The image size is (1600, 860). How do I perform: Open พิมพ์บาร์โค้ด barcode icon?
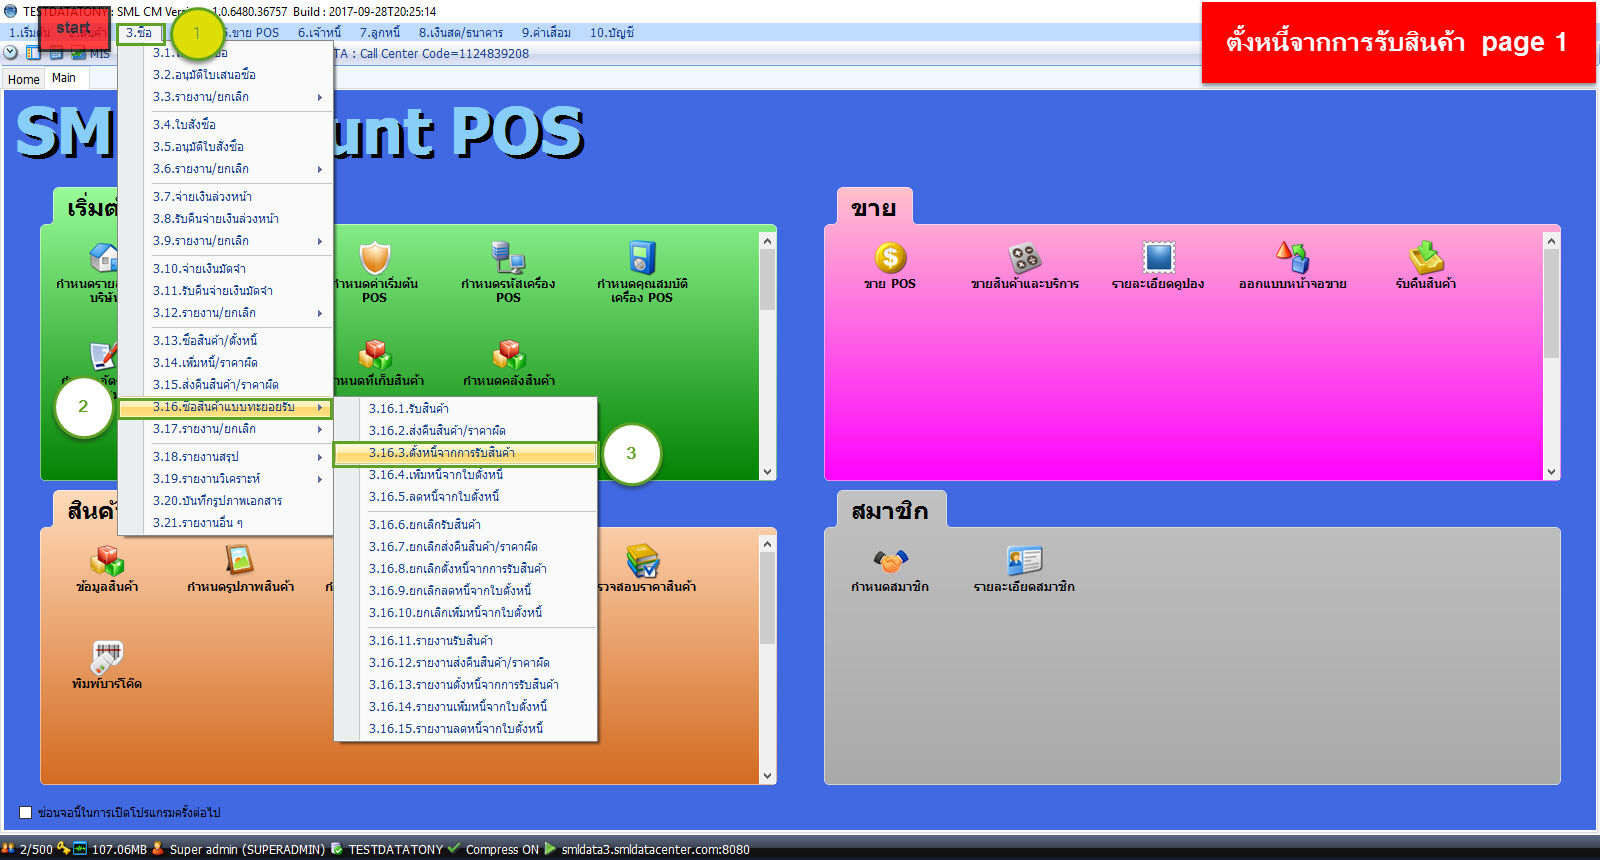coord(107,658)
